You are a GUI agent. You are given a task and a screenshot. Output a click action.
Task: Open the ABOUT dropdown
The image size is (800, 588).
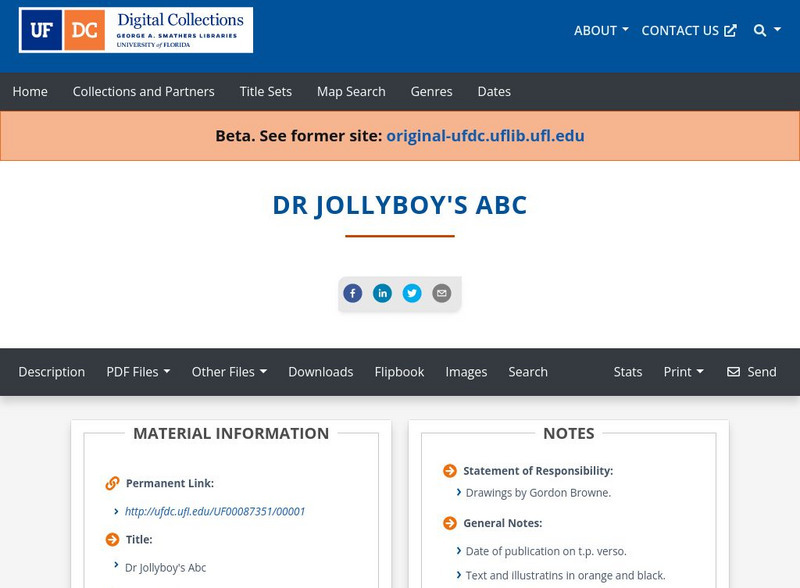pos(598,30)
